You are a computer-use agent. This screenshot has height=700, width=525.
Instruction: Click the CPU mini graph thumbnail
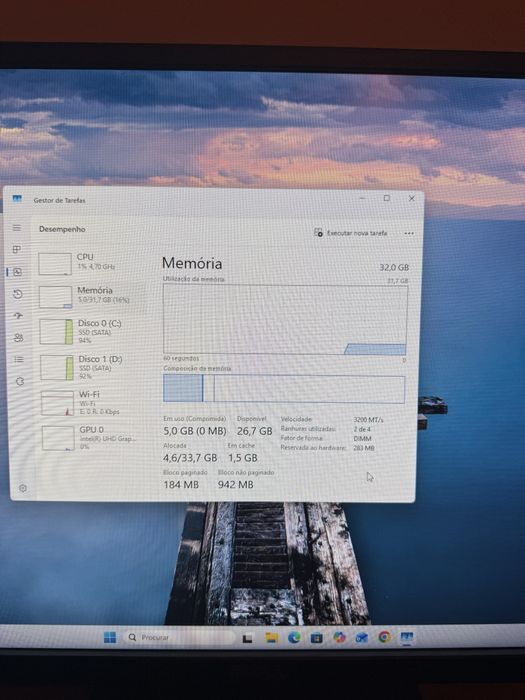[x=55, y=264]
